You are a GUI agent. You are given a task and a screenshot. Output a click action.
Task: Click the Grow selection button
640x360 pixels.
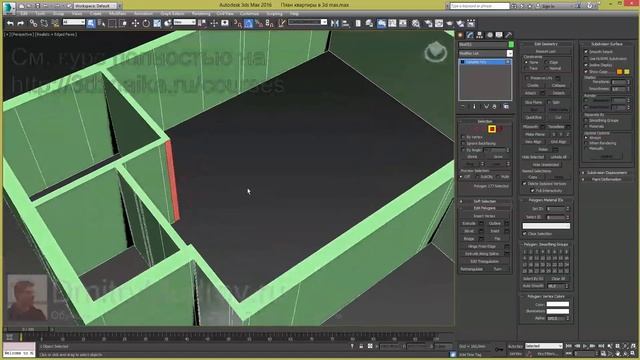tap(498, 157)
